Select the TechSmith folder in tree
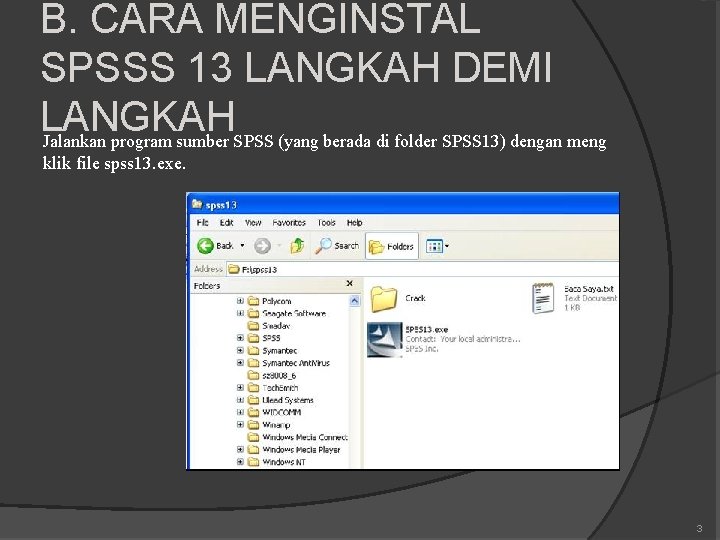Image resolution: width=720 pixels, height=540 pixels. pos(273,388)
